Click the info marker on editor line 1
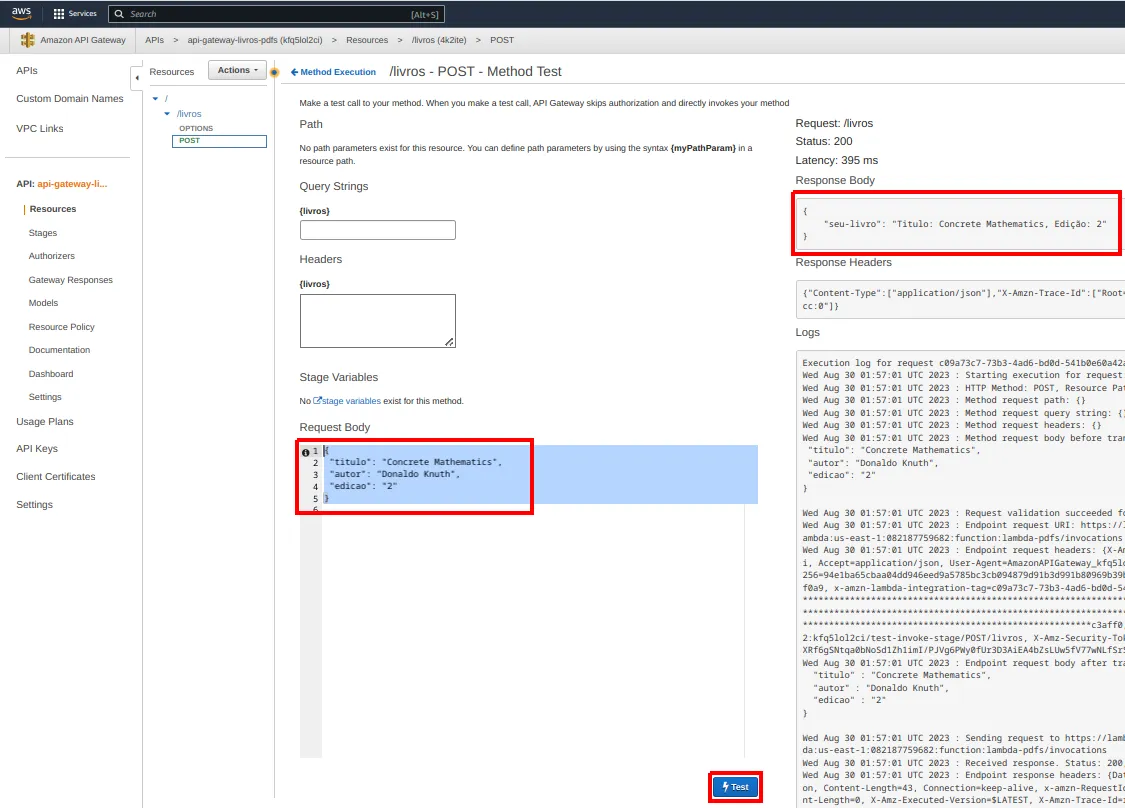Image resolution: width=1125 pixels, height=808 pixels. (x=306, y=452)
